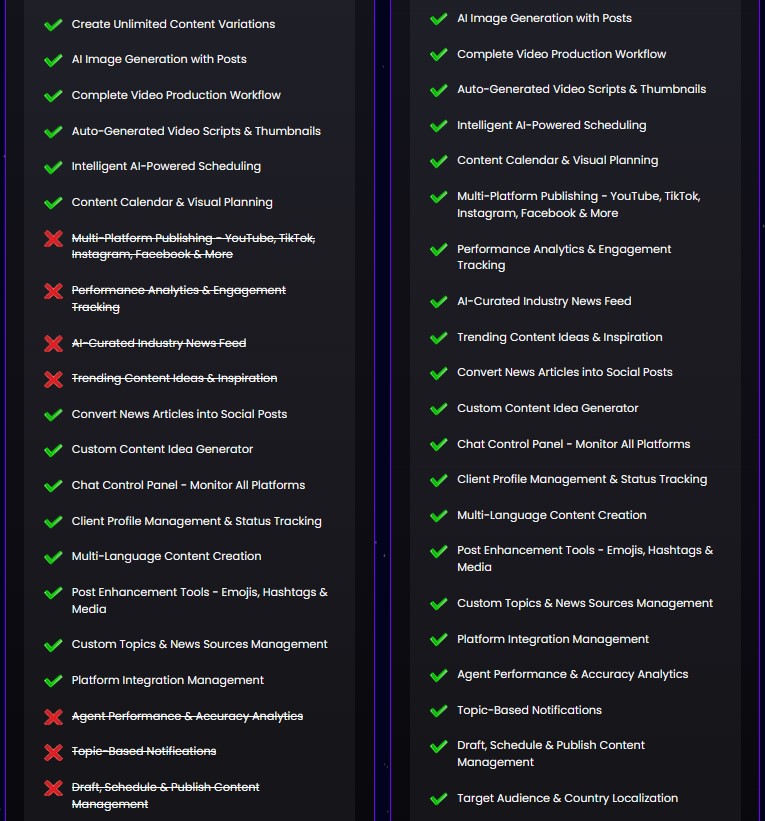The width and height of the screenshot is (765, 821).
Task: Click Create Unlimited Content Variations feature text
Action: pyautogui.click(x=173, y=24)
